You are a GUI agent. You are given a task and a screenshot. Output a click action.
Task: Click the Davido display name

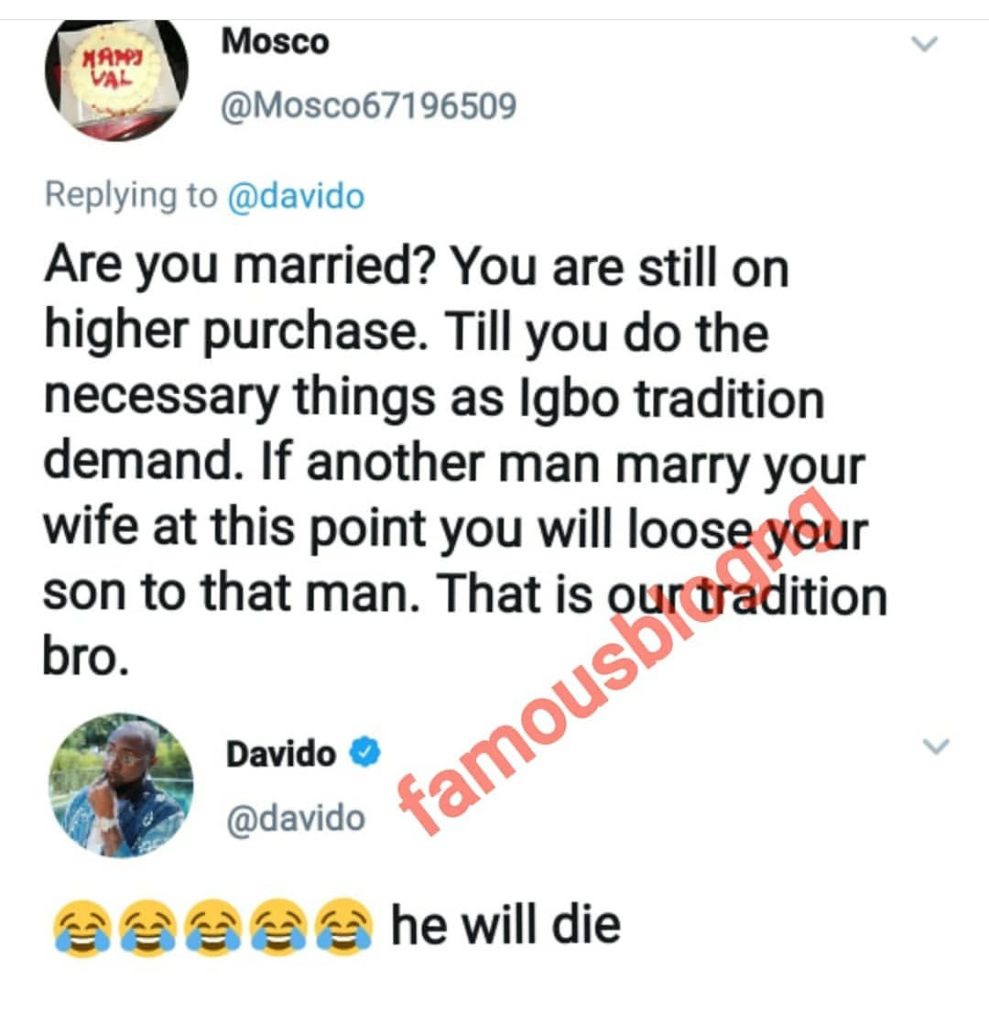pyautogui.click(x=281, y=754)
